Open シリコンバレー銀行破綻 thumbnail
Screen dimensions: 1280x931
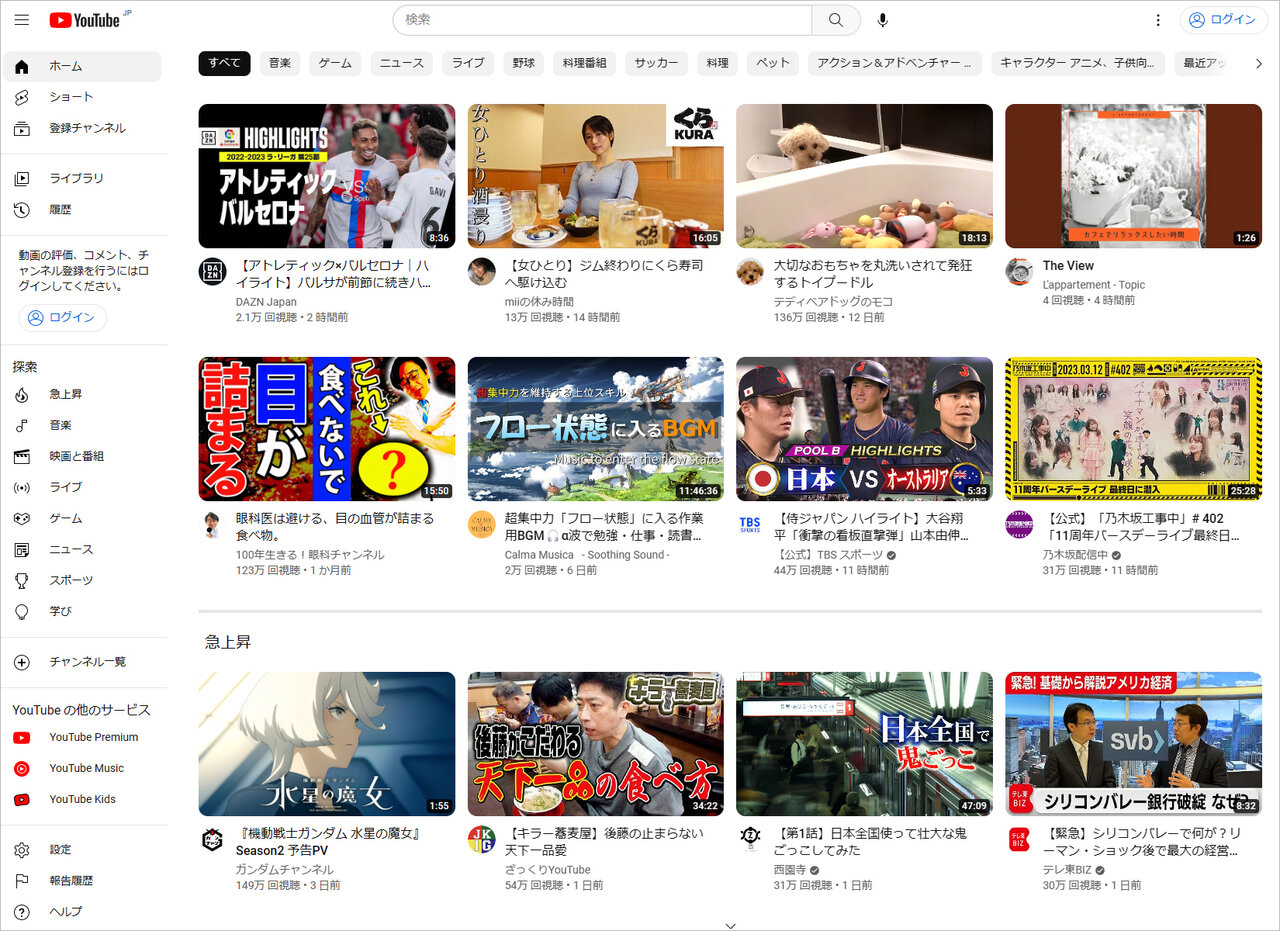(x=1133, y=744)
